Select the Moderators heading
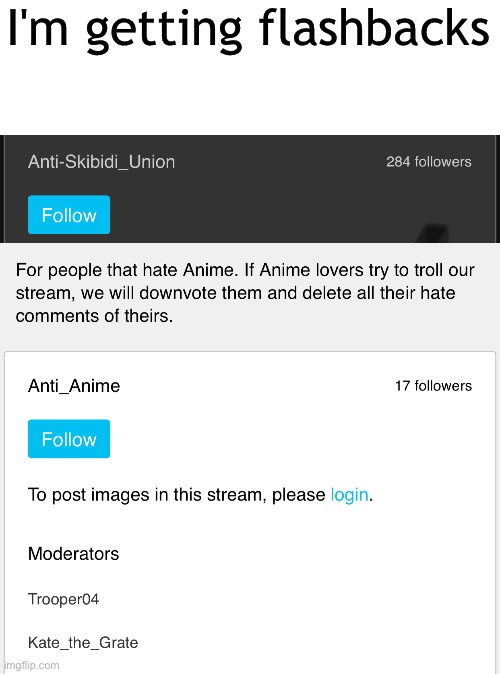The image size is (500, 674). point(74,554)
